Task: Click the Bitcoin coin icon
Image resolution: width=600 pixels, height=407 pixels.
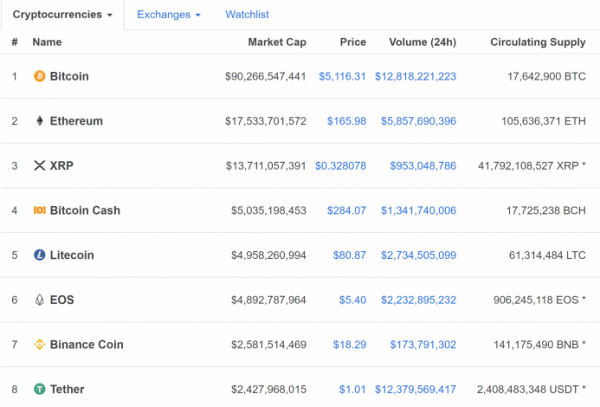Action: click(39, 76)
